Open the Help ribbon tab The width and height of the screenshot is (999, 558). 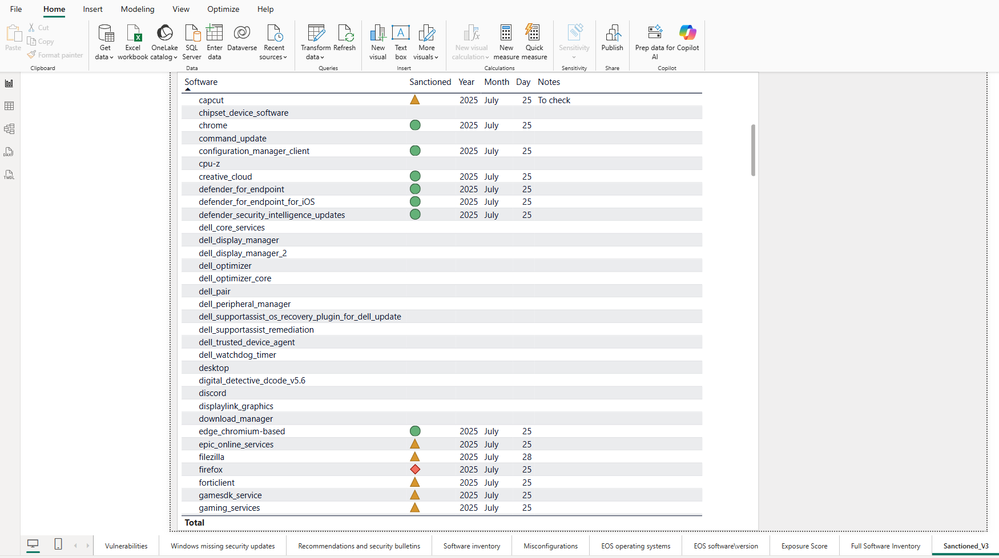click(x=266, y=9)
